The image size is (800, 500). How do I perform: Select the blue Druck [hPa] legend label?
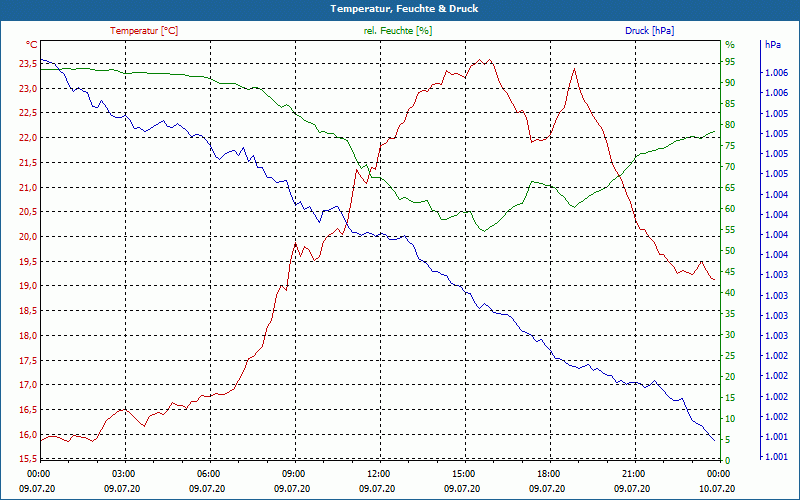point(649,31)
